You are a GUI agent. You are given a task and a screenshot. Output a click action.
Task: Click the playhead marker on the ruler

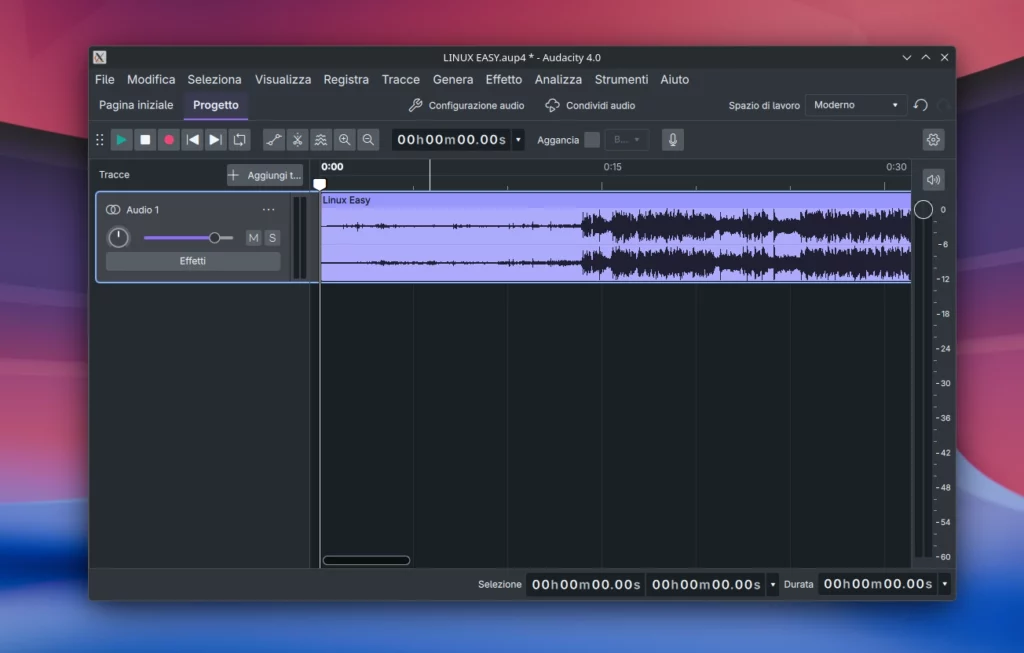pos(319,184)
